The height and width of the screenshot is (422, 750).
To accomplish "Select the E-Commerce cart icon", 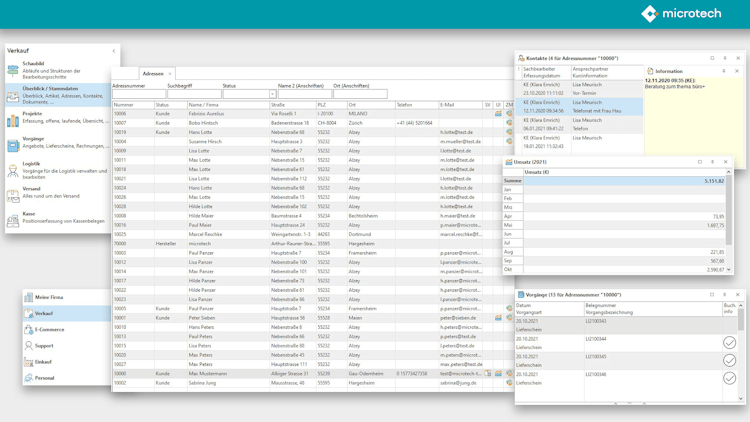I will tap(28, 329).
